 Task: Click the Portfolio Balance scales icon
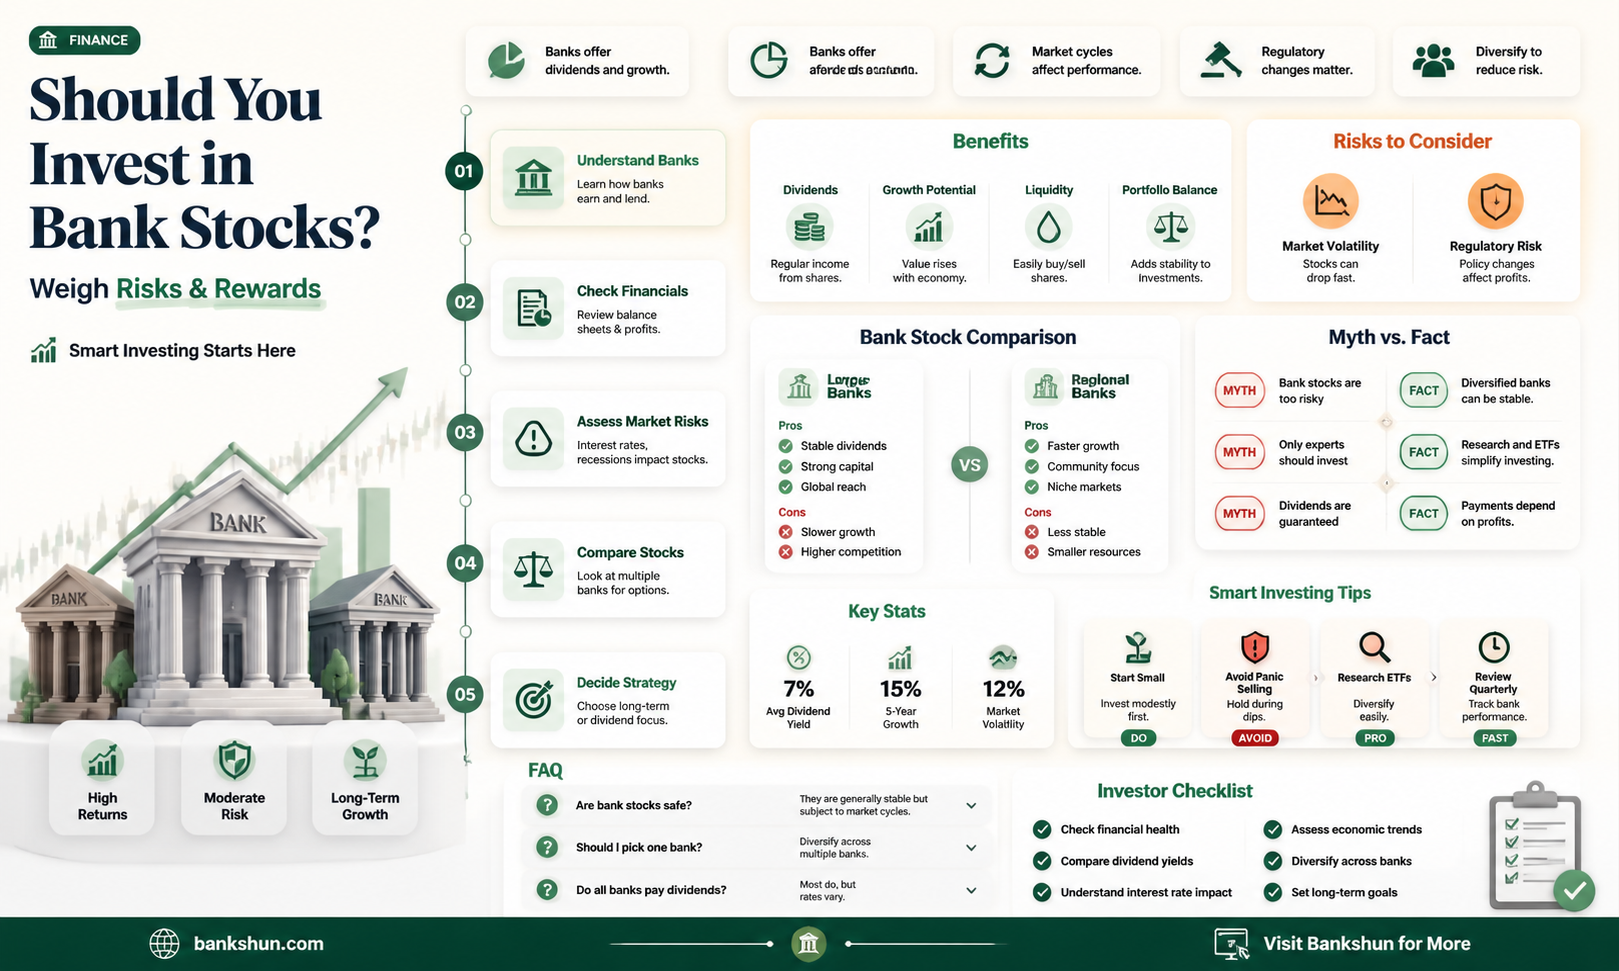(1170, 228)
